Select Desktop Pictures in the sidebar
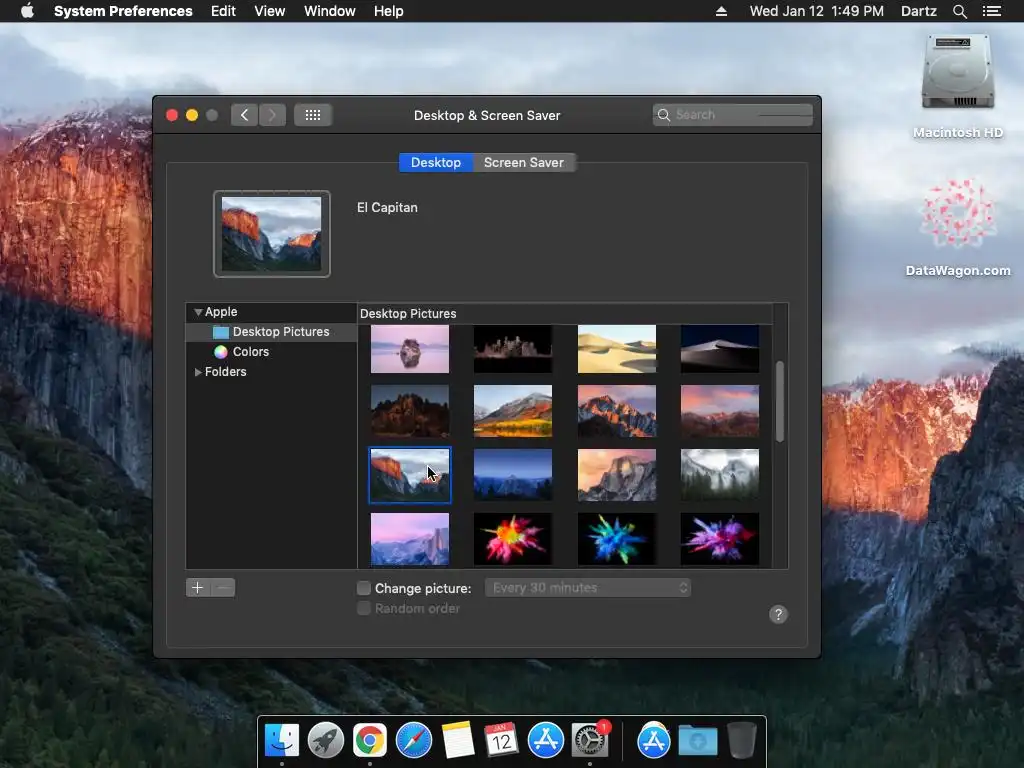The height and width of the screenshot is (768, 1024). [272, 332]
